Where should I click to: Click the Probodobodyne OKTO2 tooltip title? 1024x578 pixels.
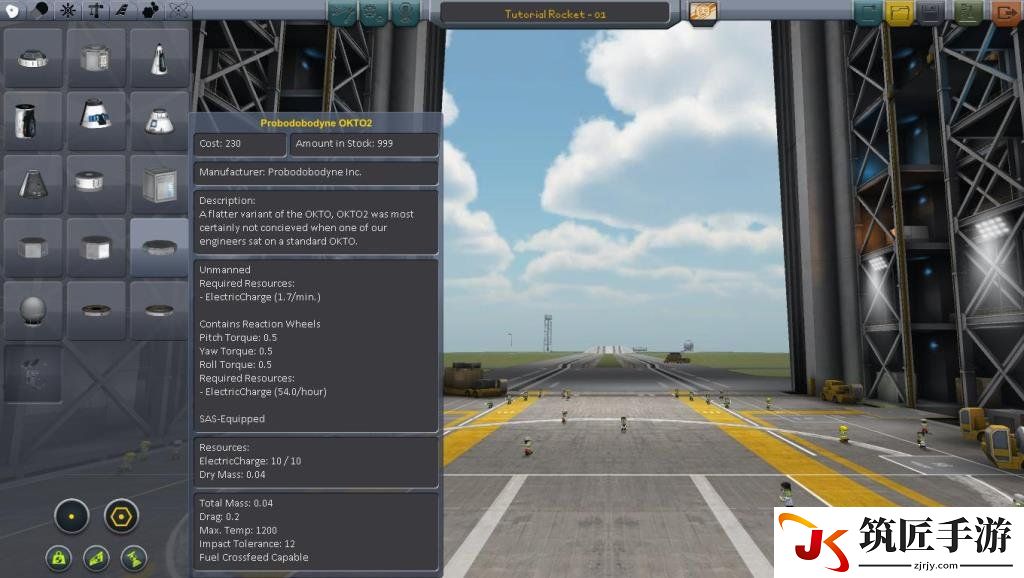point(316,123)
